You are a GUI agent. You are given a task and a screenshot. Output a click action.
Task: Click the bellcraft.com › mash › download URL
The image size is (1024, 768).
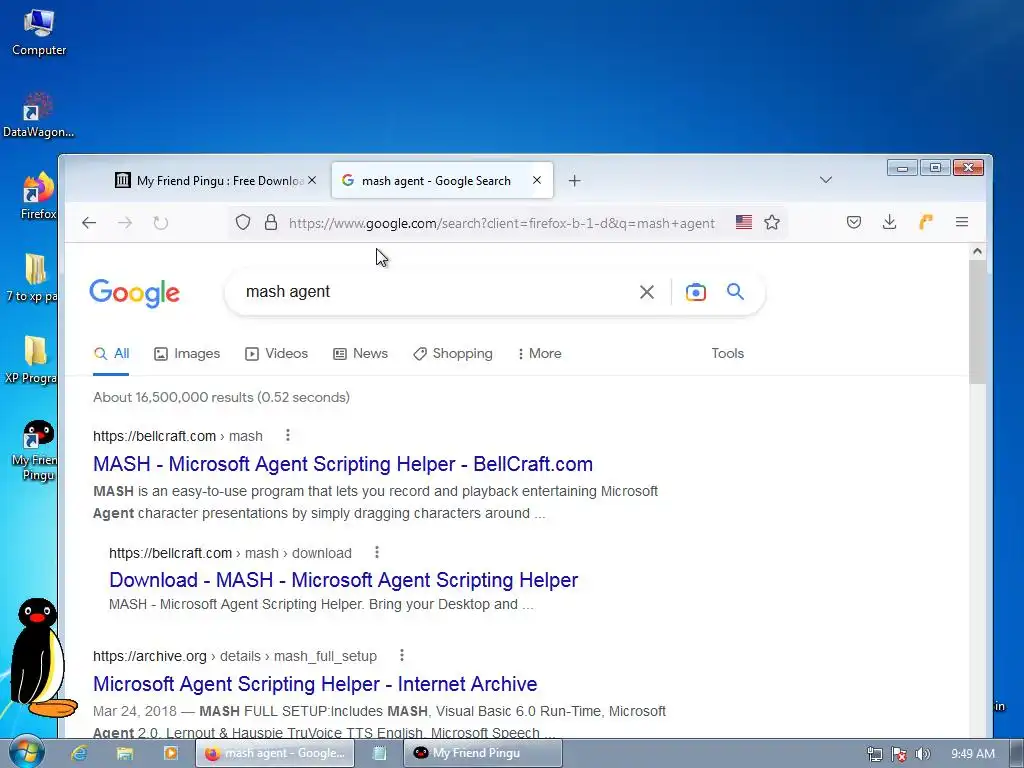click(x=231, y=553)
